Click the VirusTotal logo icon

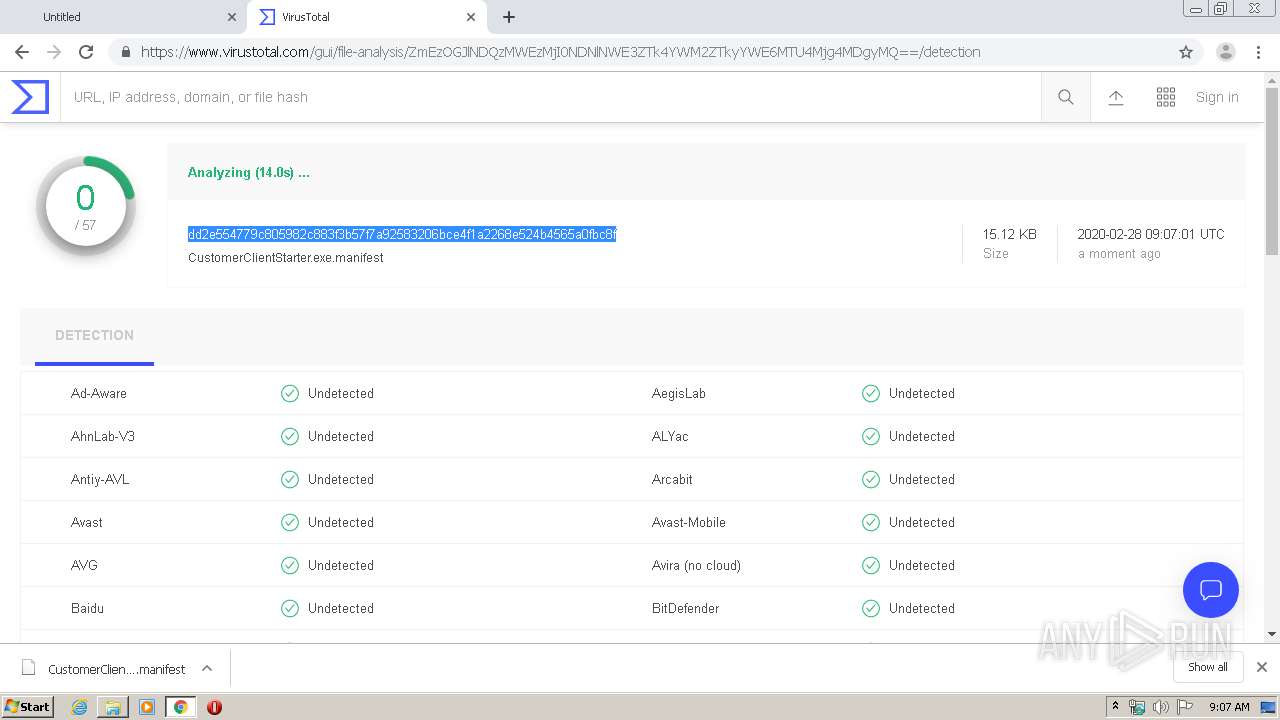(x=30, y=97)
